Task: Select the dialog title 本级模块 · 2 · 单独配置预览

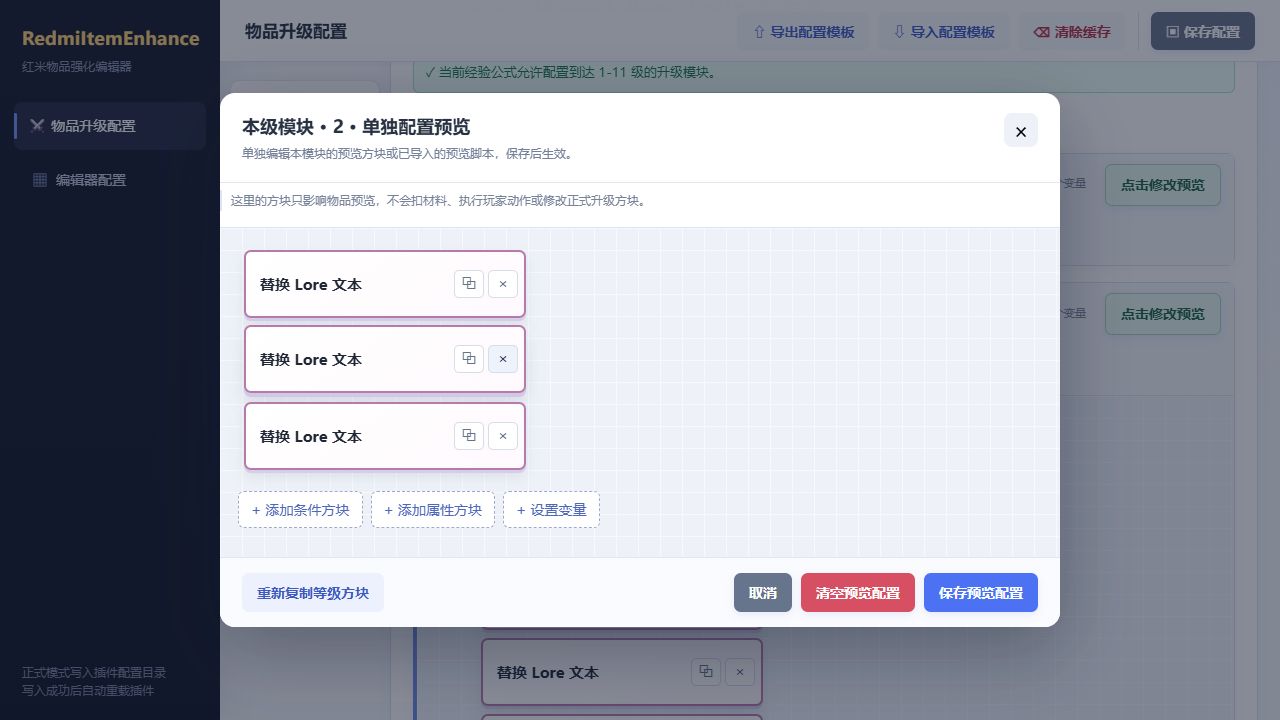Action: [x=356, y=127]
